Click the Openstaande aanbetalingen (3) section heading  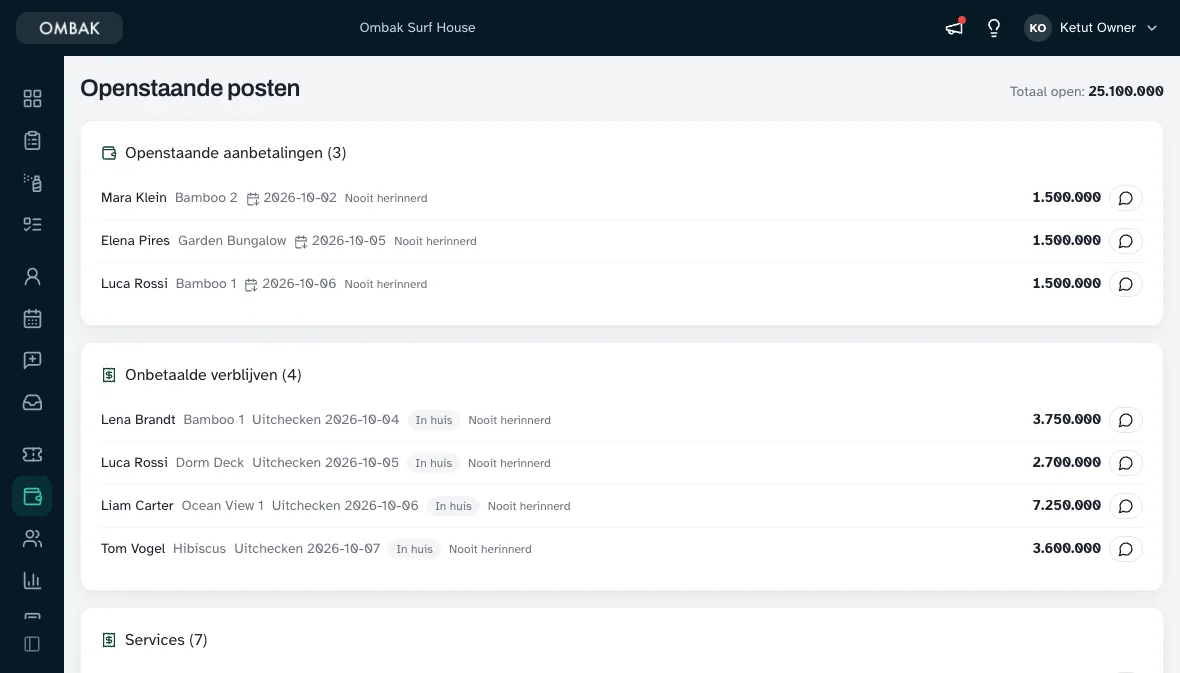236,153
